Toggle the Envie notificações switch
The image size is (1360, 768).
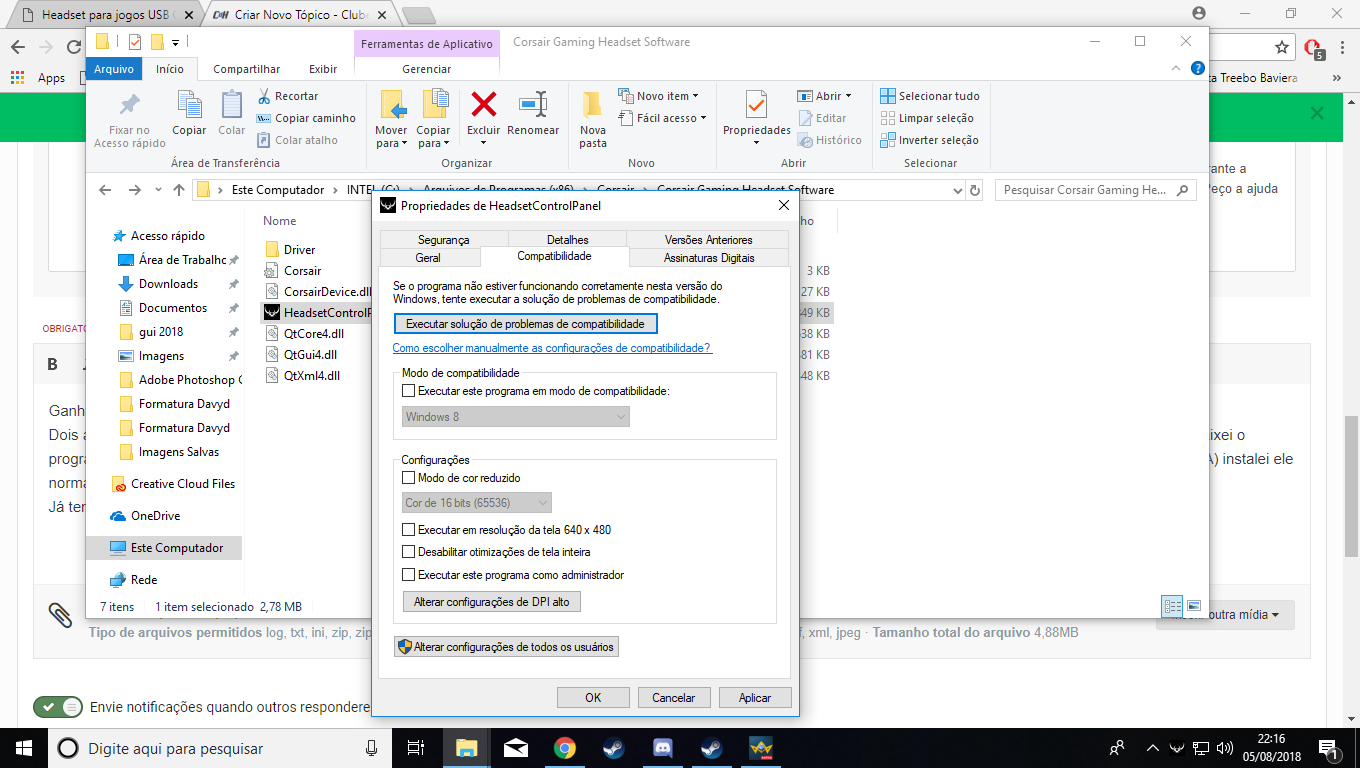pos(59,707)
